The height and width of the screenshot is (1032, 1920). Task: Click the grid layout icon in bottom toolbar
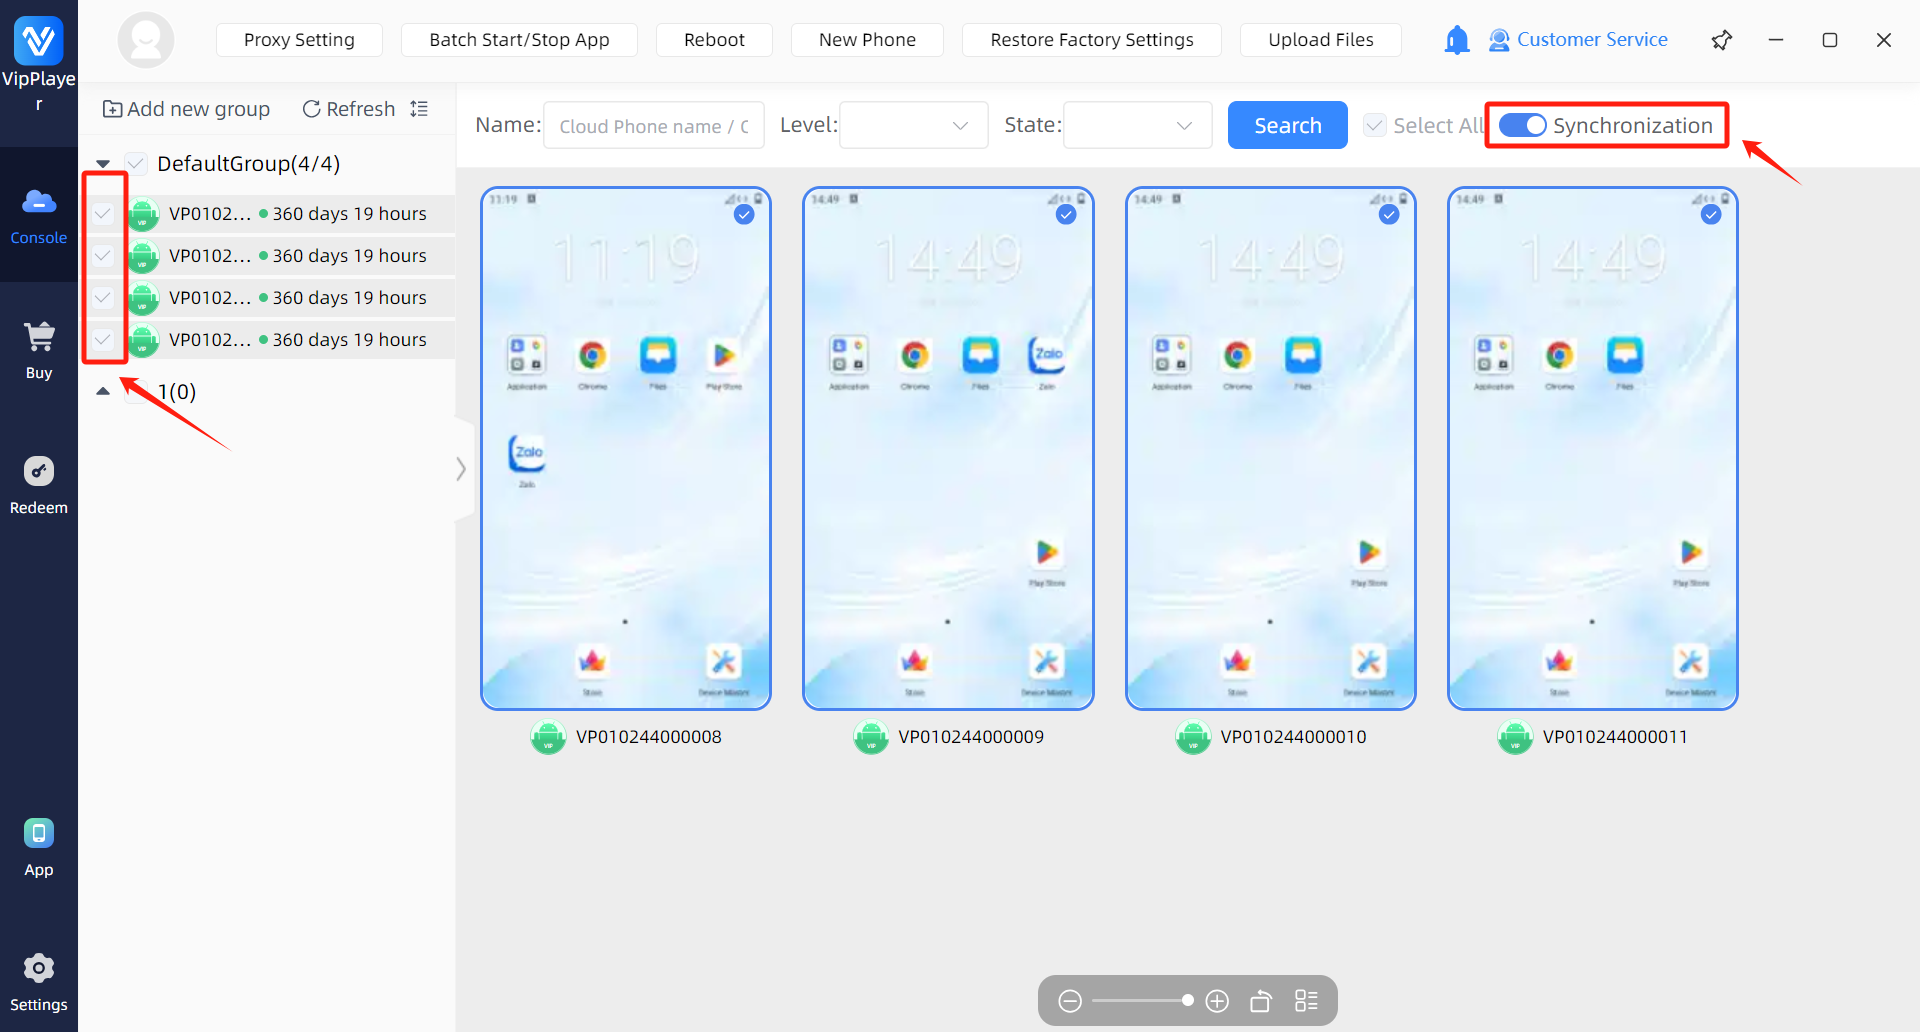pos(1306,1001)
